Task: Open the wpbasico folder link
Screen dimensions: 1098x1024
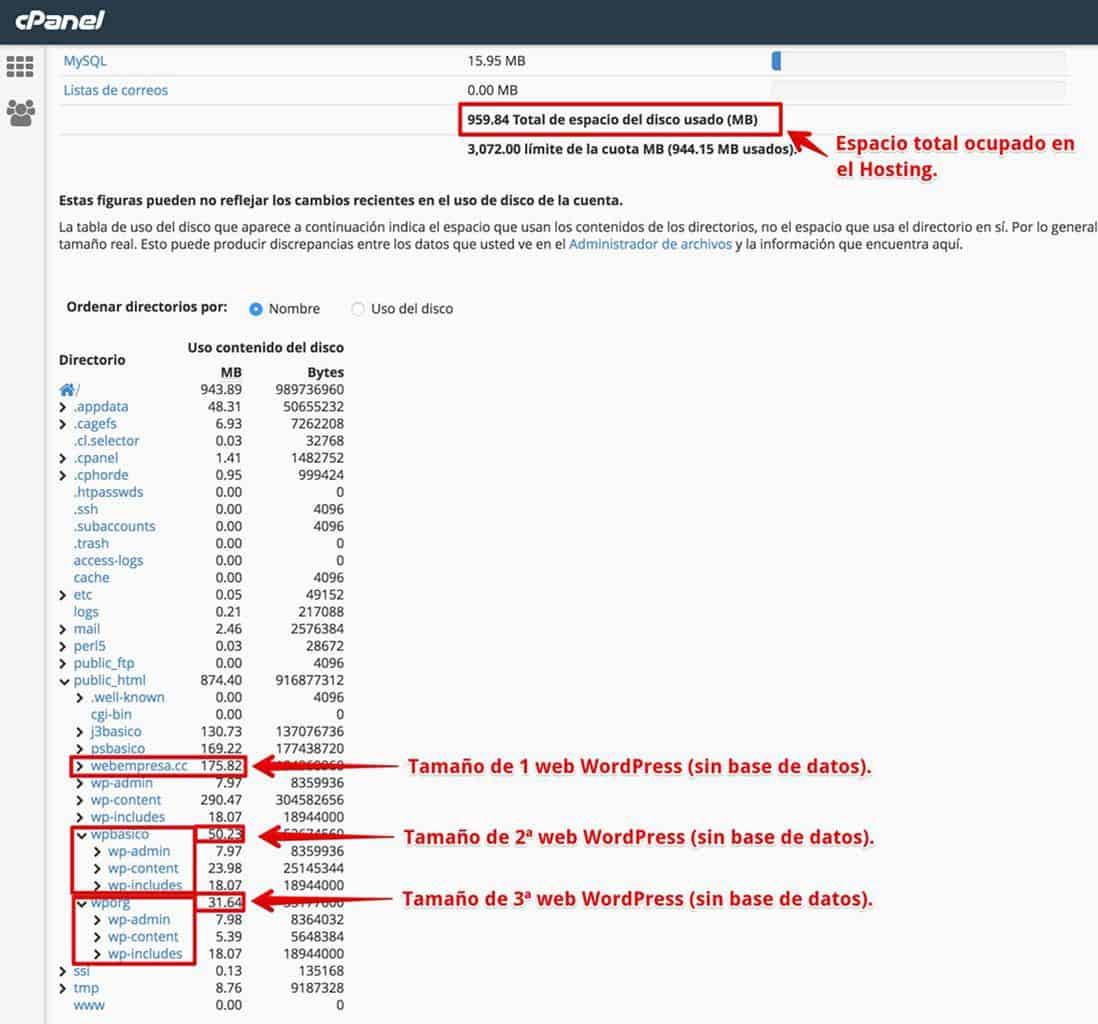Action: (x=119, y=834)
